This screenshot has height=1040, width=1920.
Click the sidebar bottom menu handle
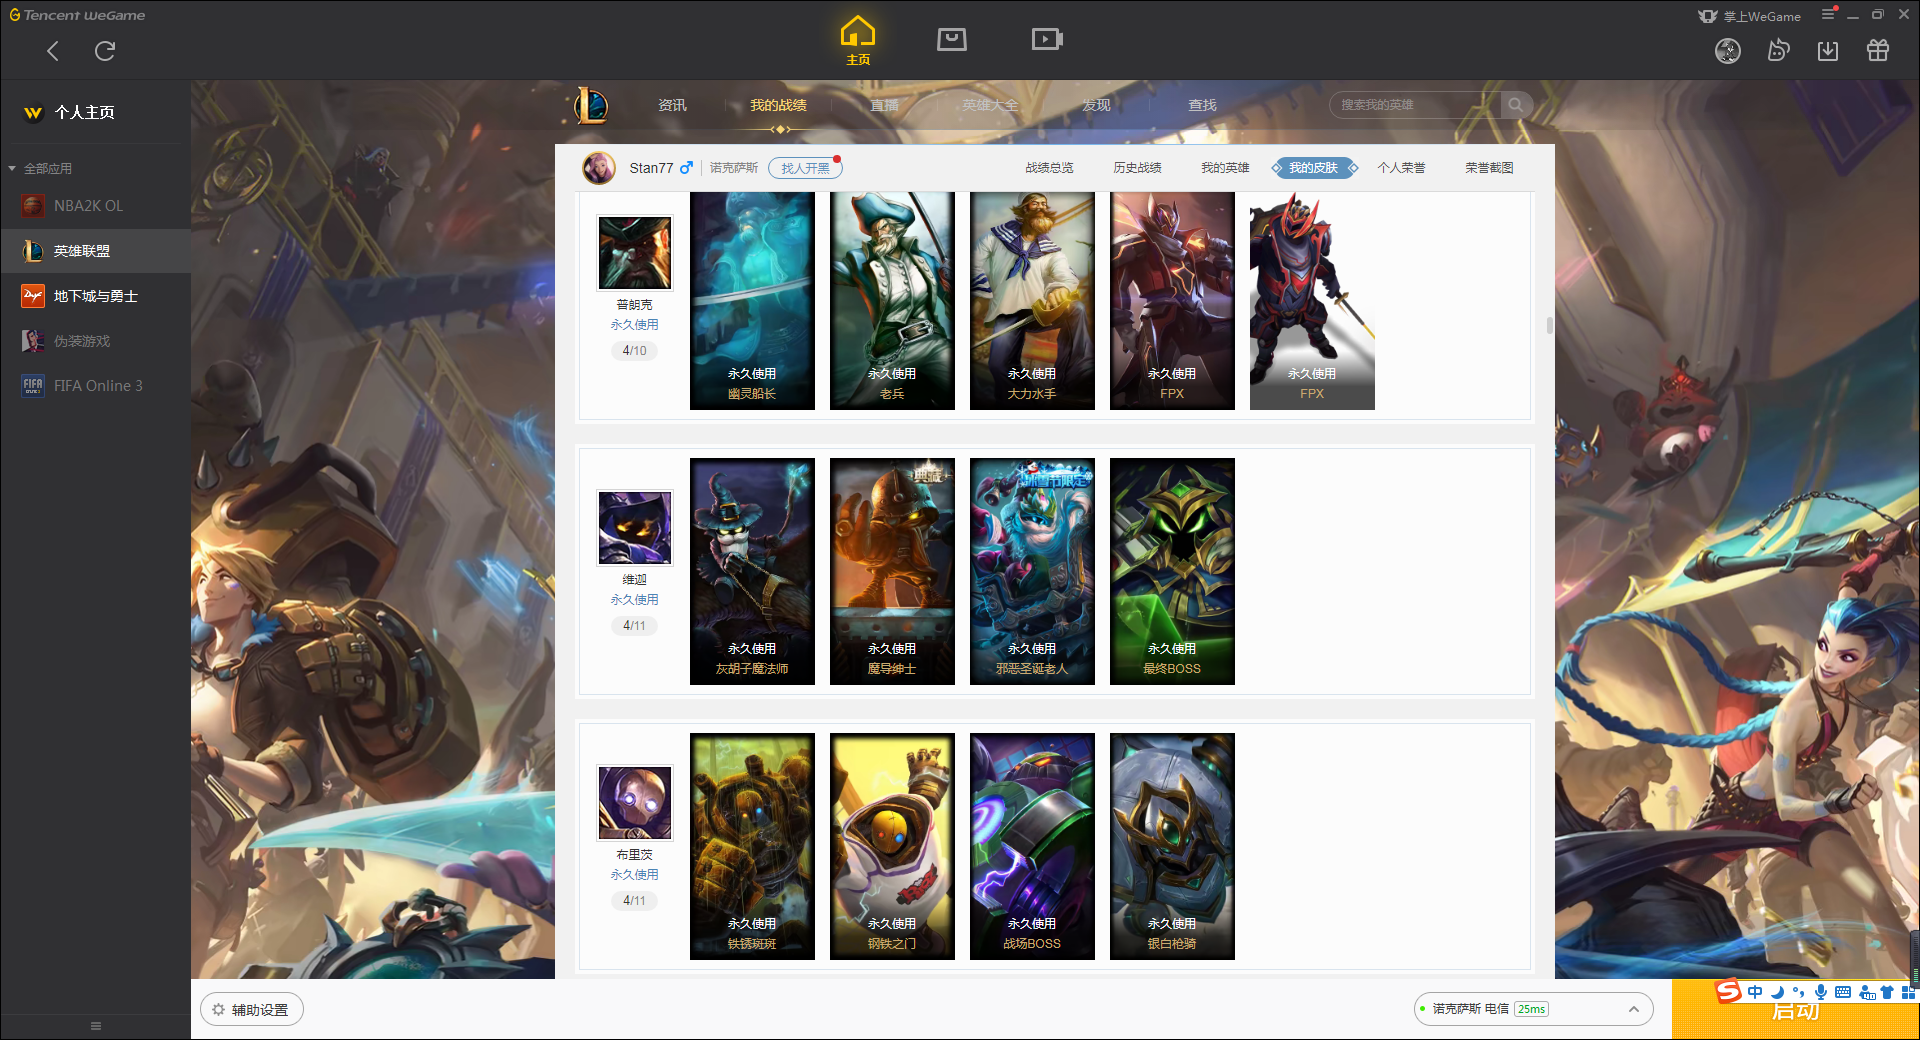click(x=96, y=1026)
